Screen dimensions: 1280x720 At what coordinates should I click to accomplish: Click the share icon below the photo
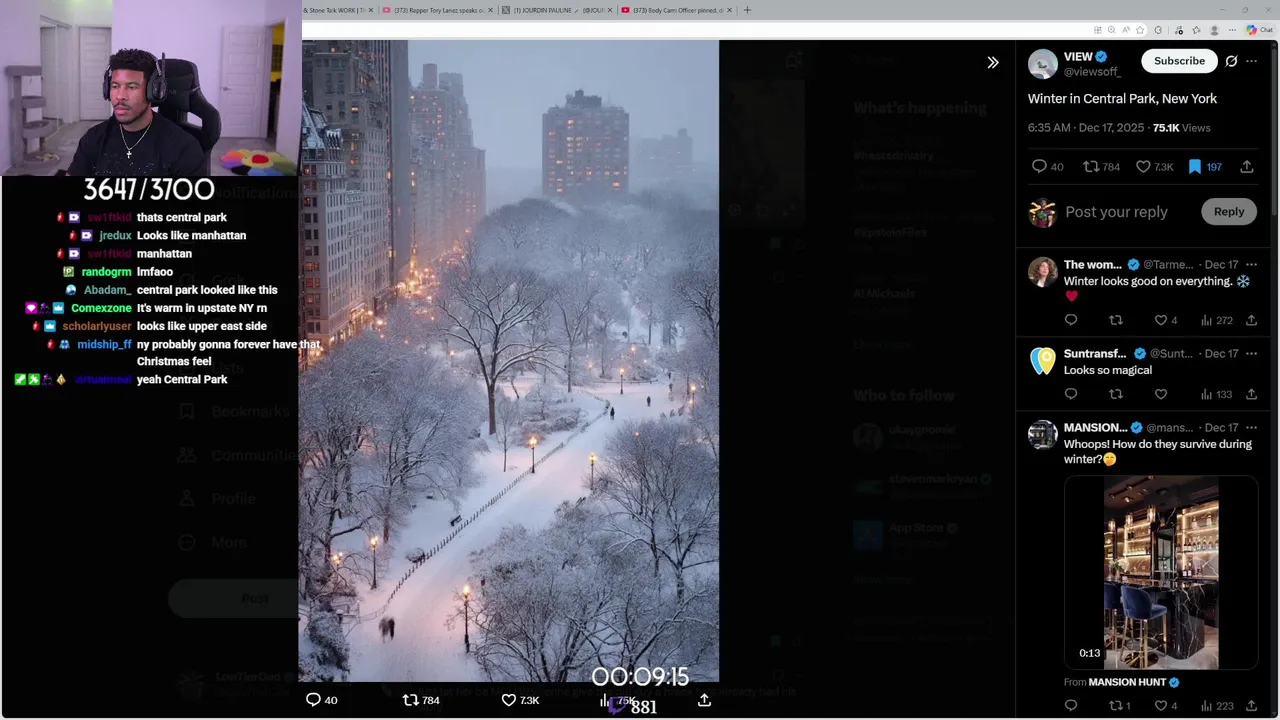pyautogui.click(x=704, y=700)
